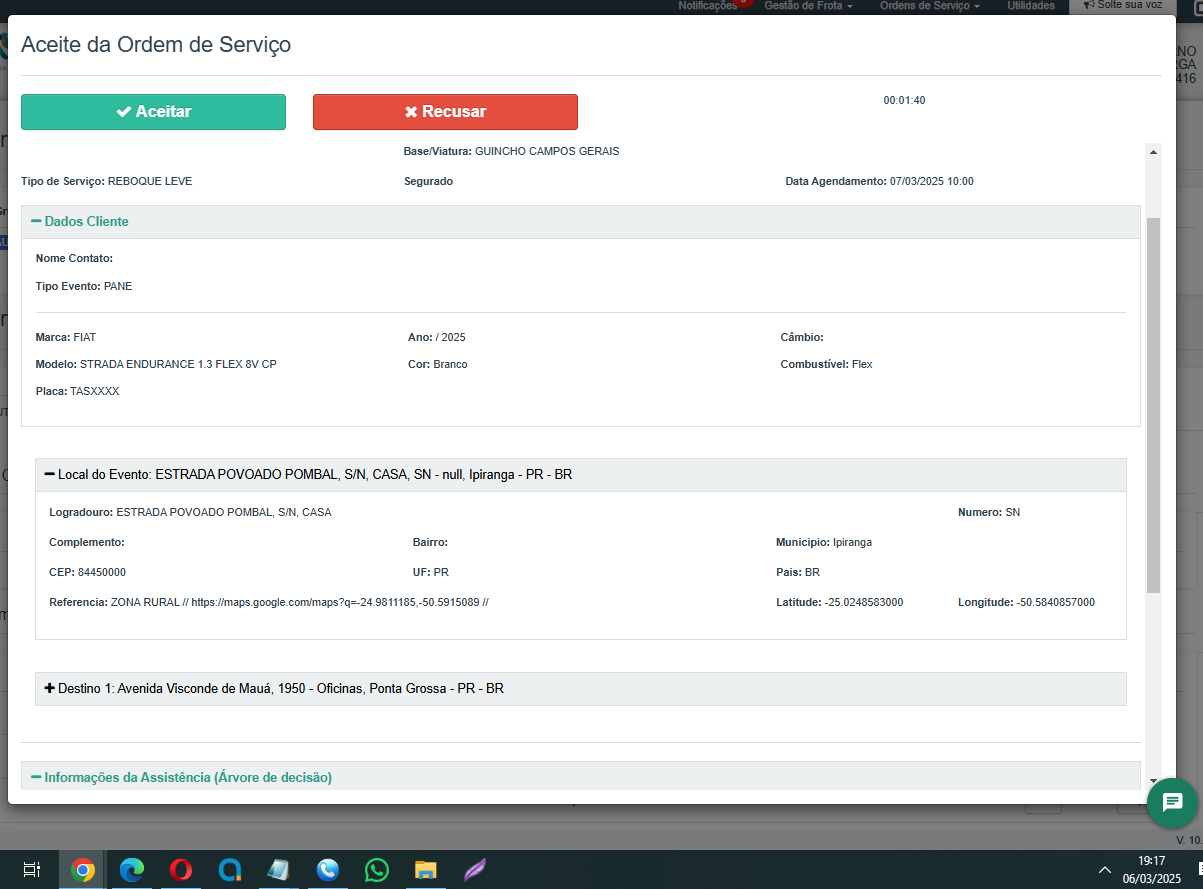Open Microsoft Edge from the taskbar
Viewport: 1203px width, 889px height.
(132, 870)
